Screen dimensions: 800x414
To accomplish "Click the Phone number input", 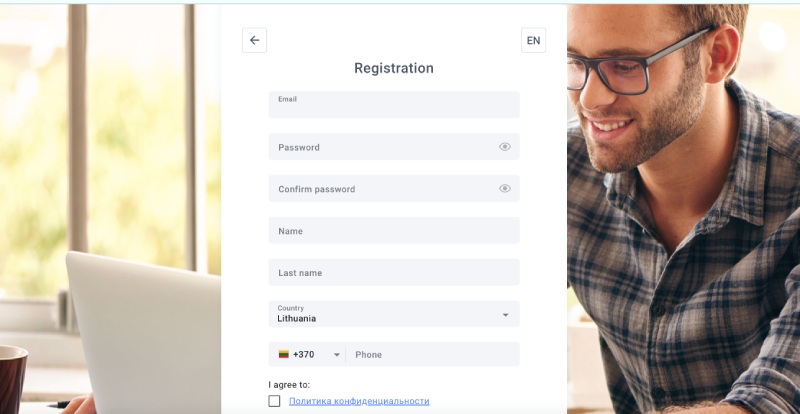I will [433, 355].
